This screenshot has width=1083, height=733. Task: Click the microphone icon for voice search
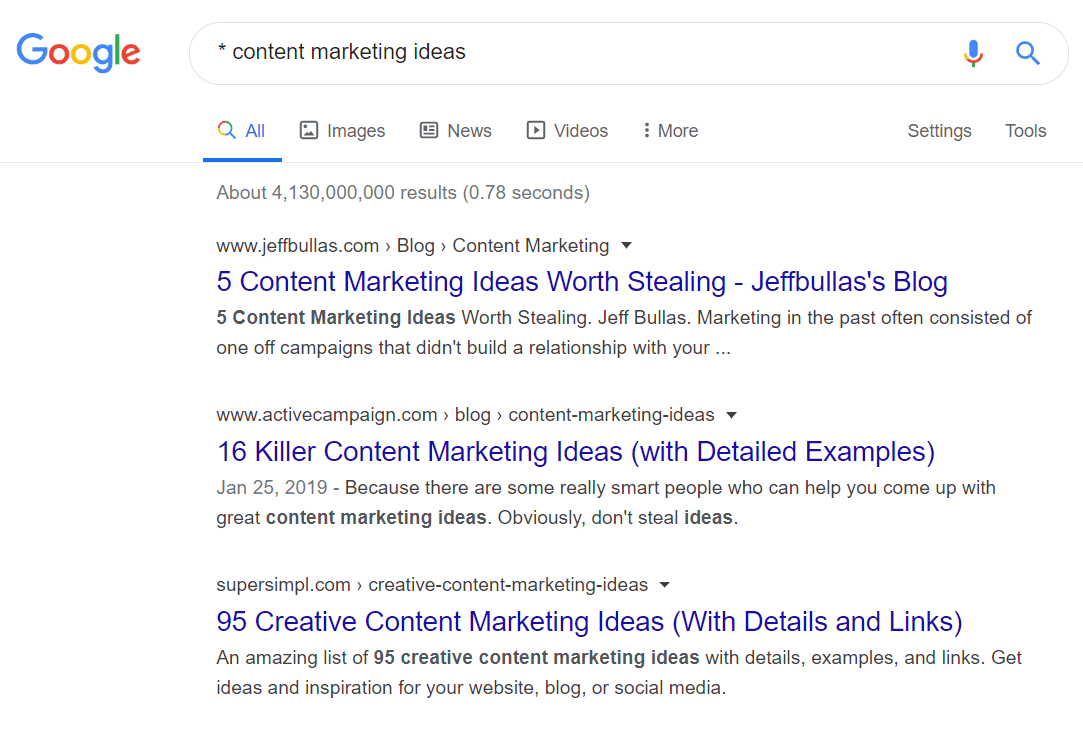click(972, 53)
